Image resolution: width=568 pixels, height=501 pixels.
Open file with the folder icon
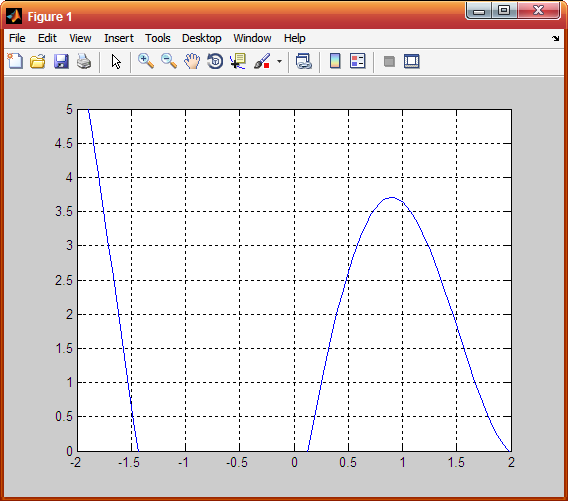point(38,61)
